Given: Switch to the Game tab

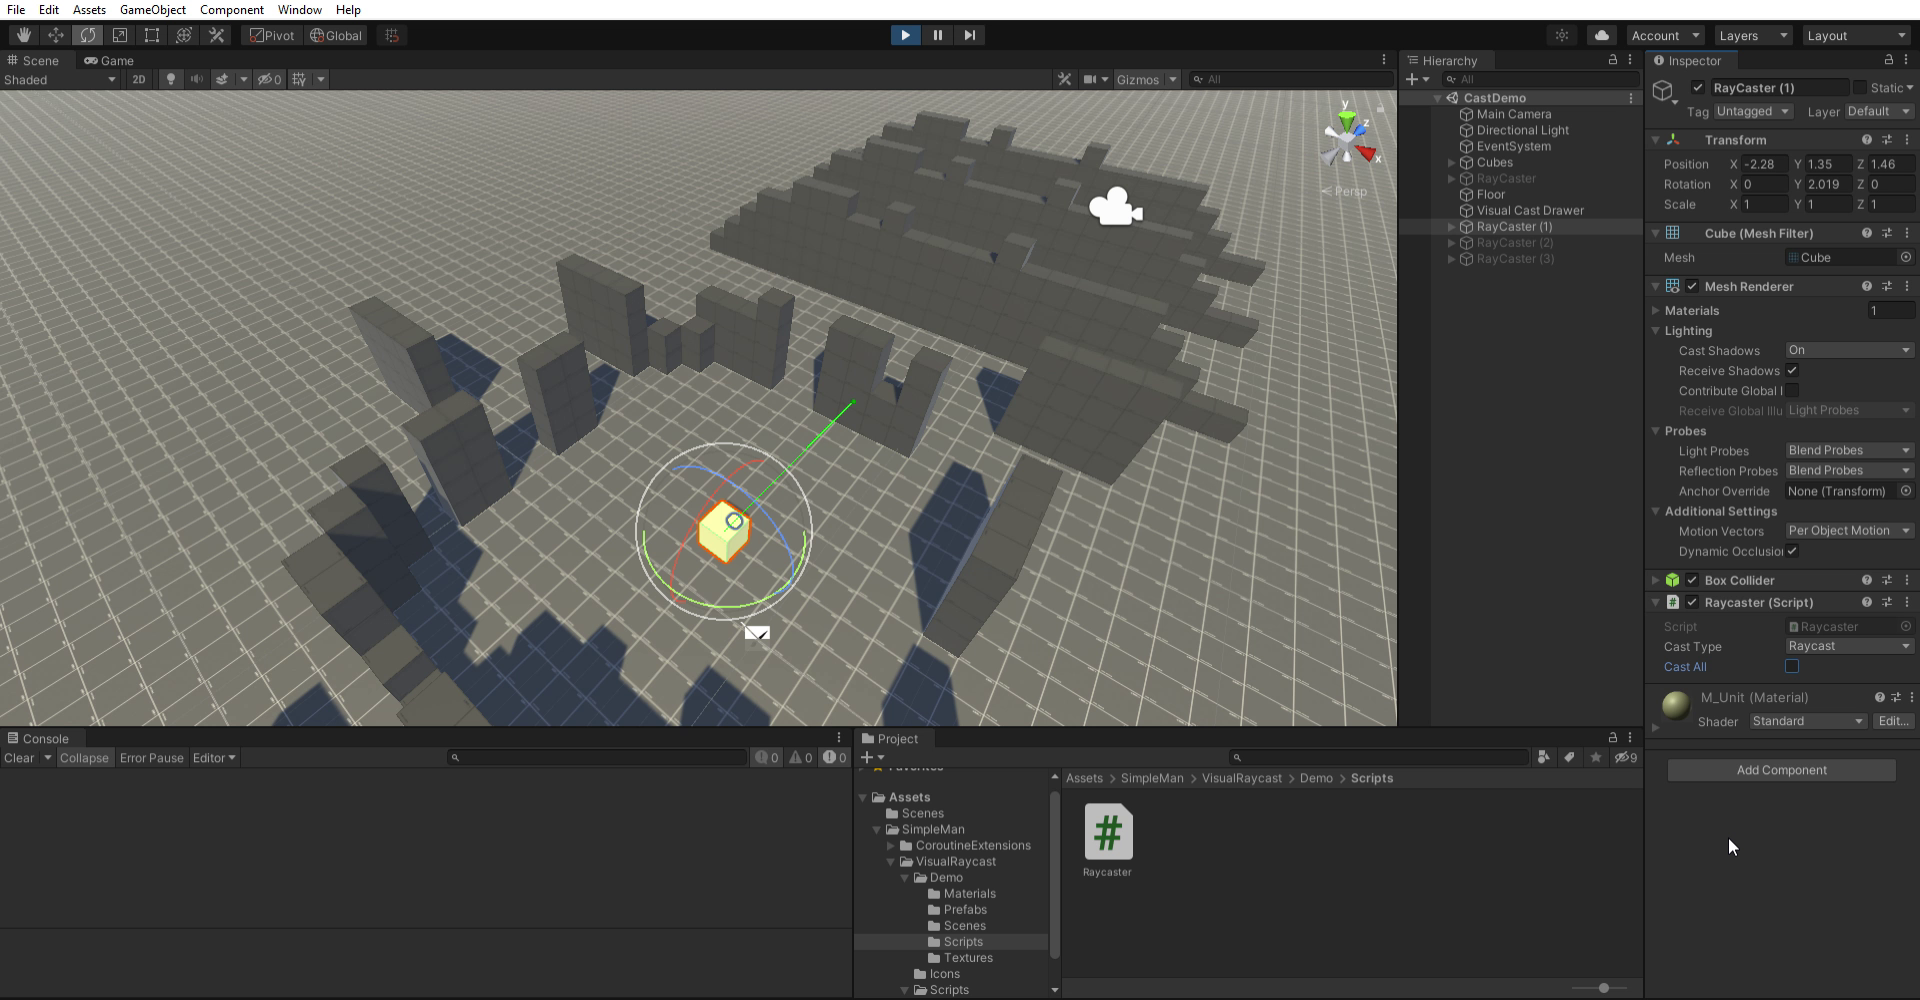Looking at the screenshot, I should tap(109, 60).
